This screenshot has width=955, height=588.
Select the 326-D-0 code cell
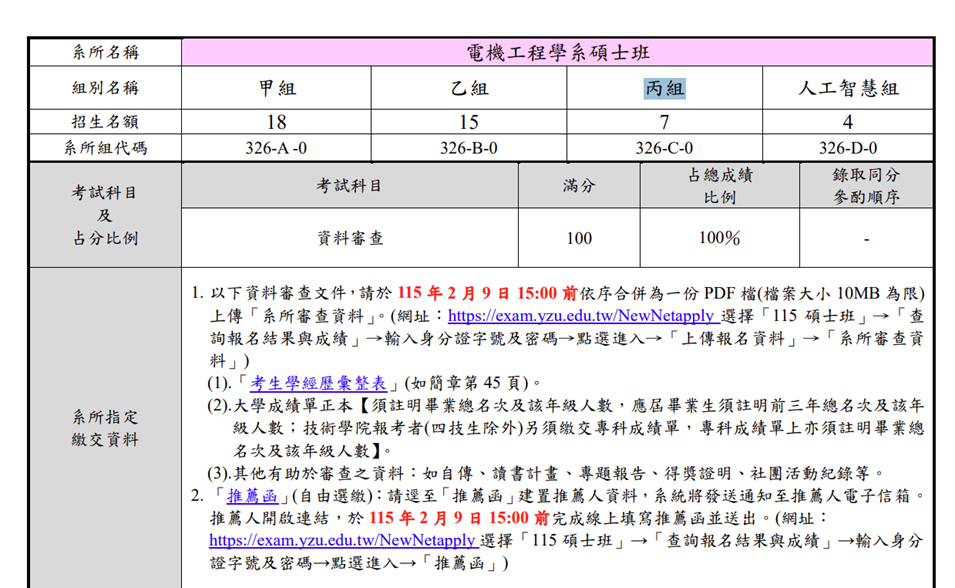coord(848,148)
